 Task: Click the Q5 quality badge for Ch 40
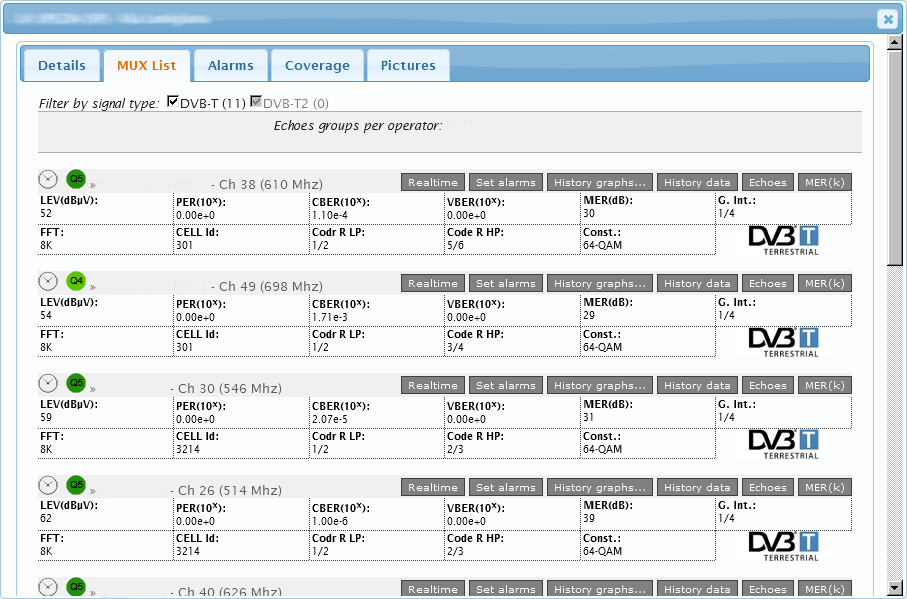pos(76,586)
